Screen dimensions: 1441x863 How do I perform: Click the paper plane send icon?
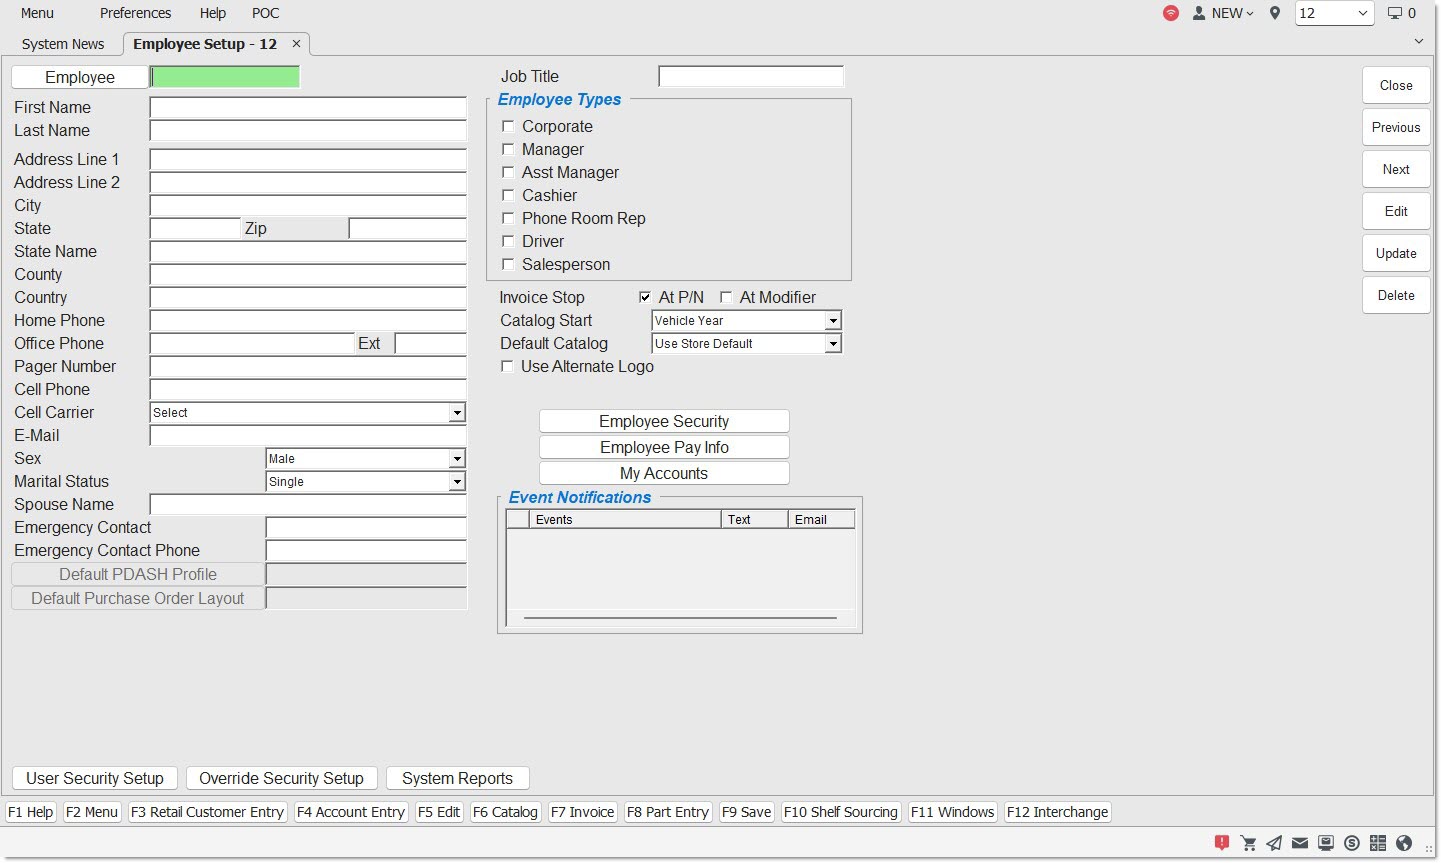tap(1274, 843)
